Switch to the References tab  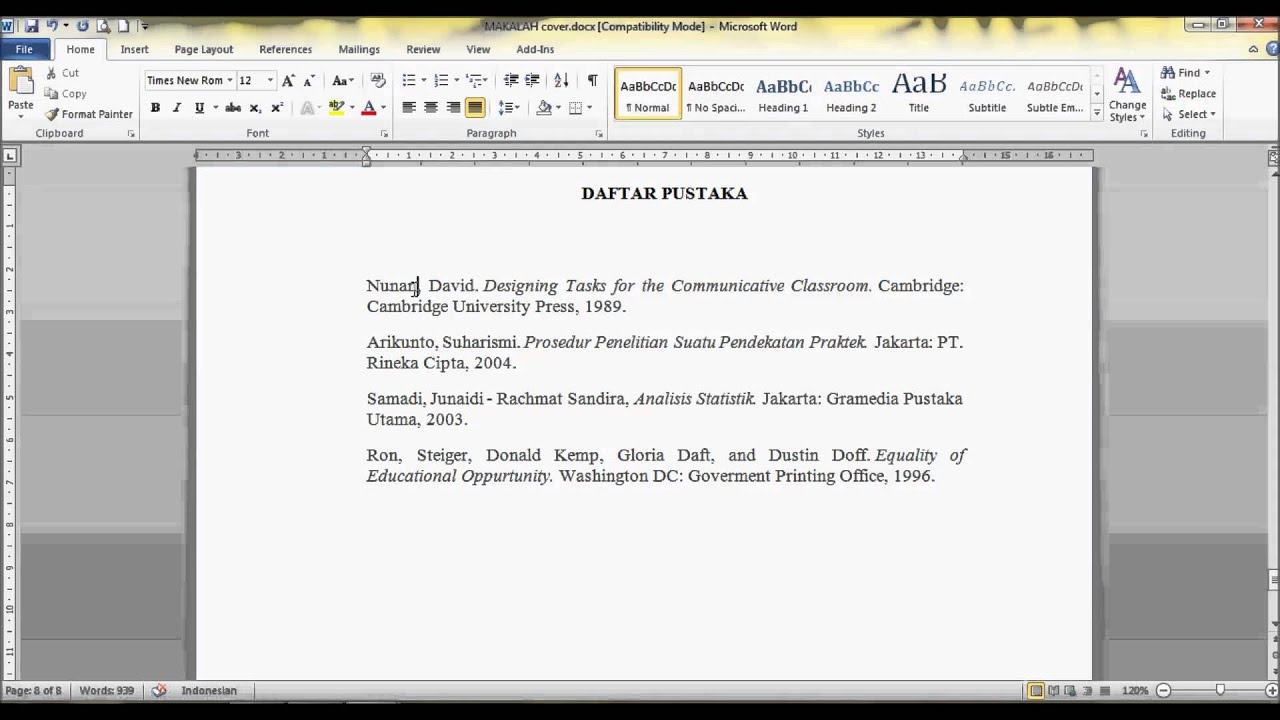pyautogui.click(x=285, y=49)
